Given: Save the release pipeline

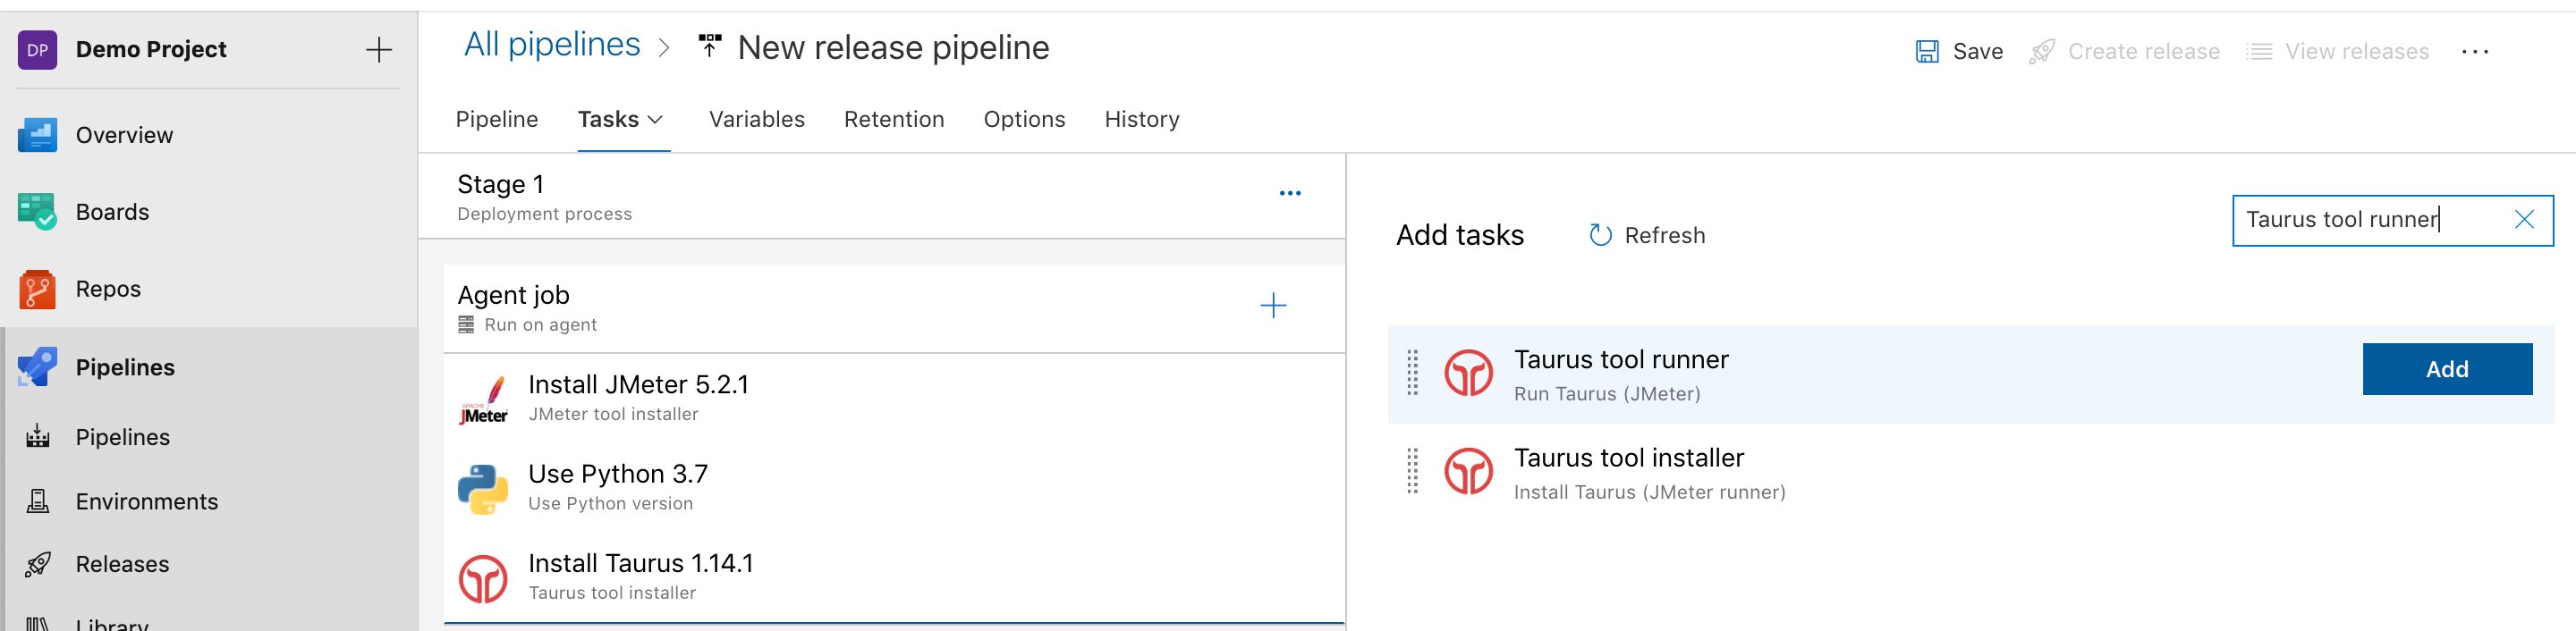Looking at the screenshot, I should coord(1959,52).
